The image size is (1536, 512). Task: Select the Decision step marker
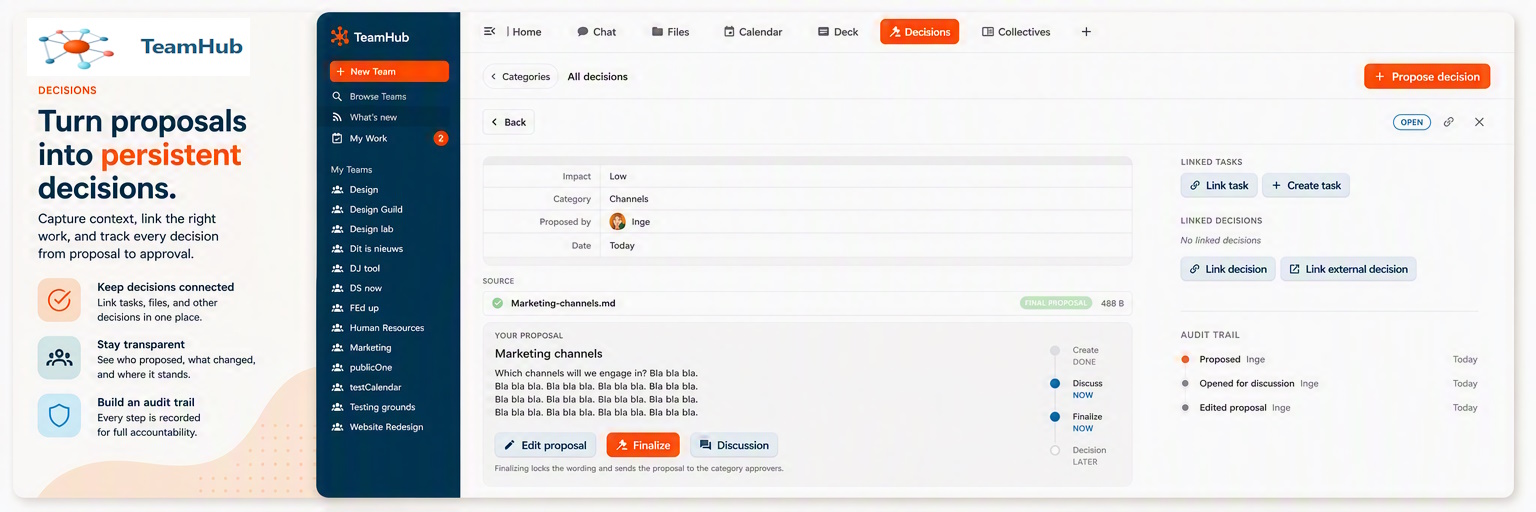tap(1055, 451)
